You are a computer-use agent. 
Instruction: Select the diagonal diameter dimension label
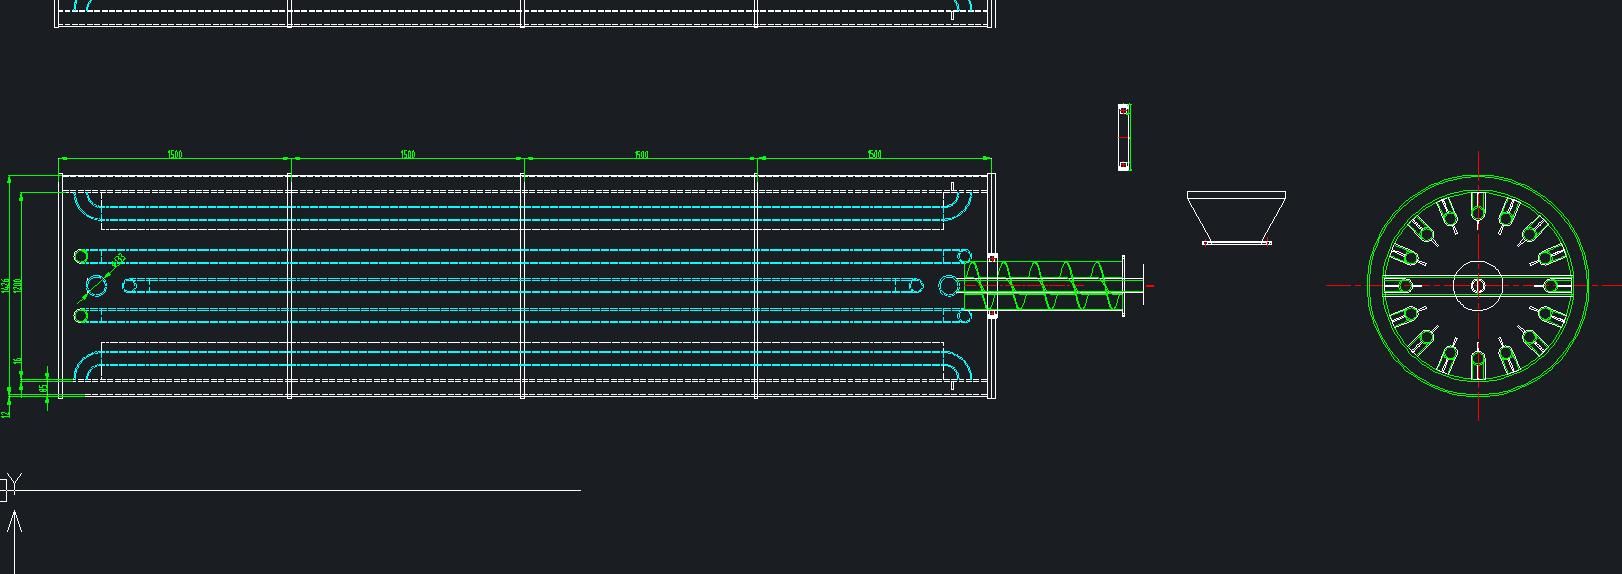click(118, 262)
